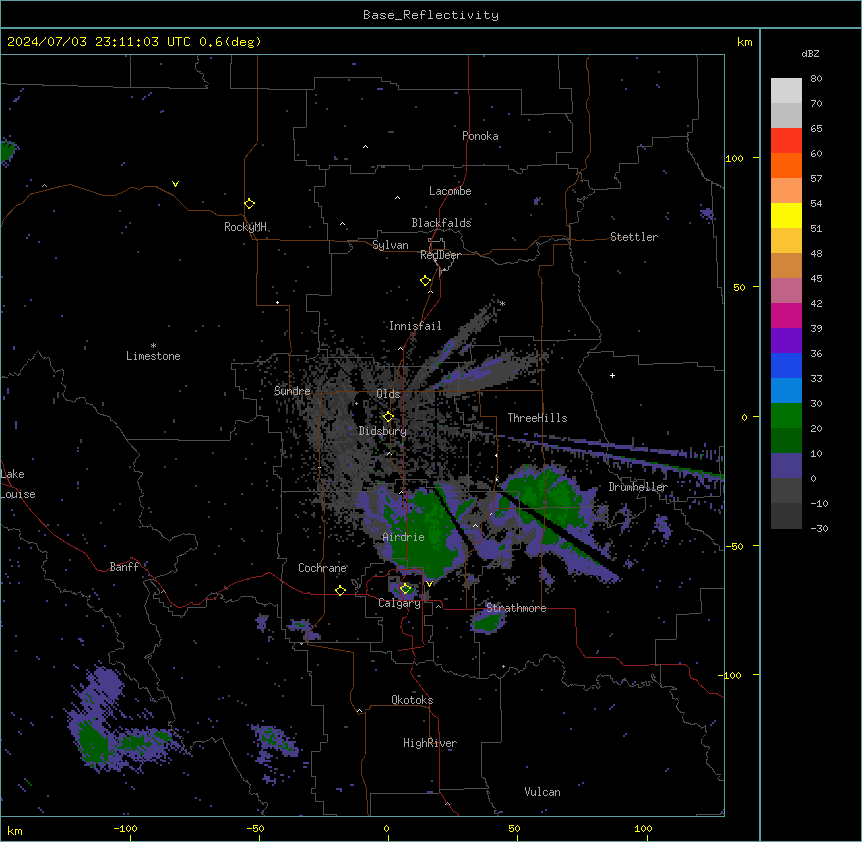Click white plus marker north of Drumheller
Viewport: 862px width, 842px height.
point(612,375)
